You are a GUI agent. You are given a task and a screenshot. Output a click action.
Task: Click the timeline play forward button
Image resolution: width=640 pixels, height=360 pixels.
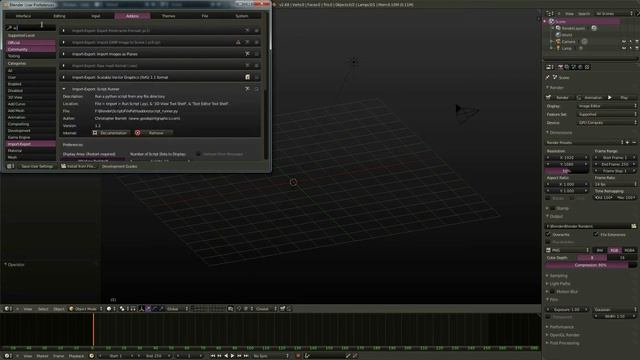point(233,356)
